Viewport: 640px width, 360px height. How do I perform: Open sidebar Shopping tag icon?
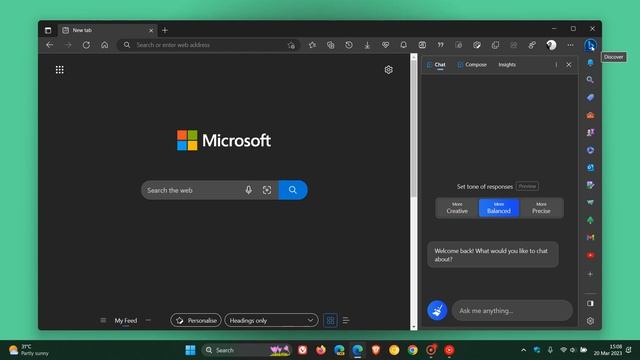pos(590,97)
